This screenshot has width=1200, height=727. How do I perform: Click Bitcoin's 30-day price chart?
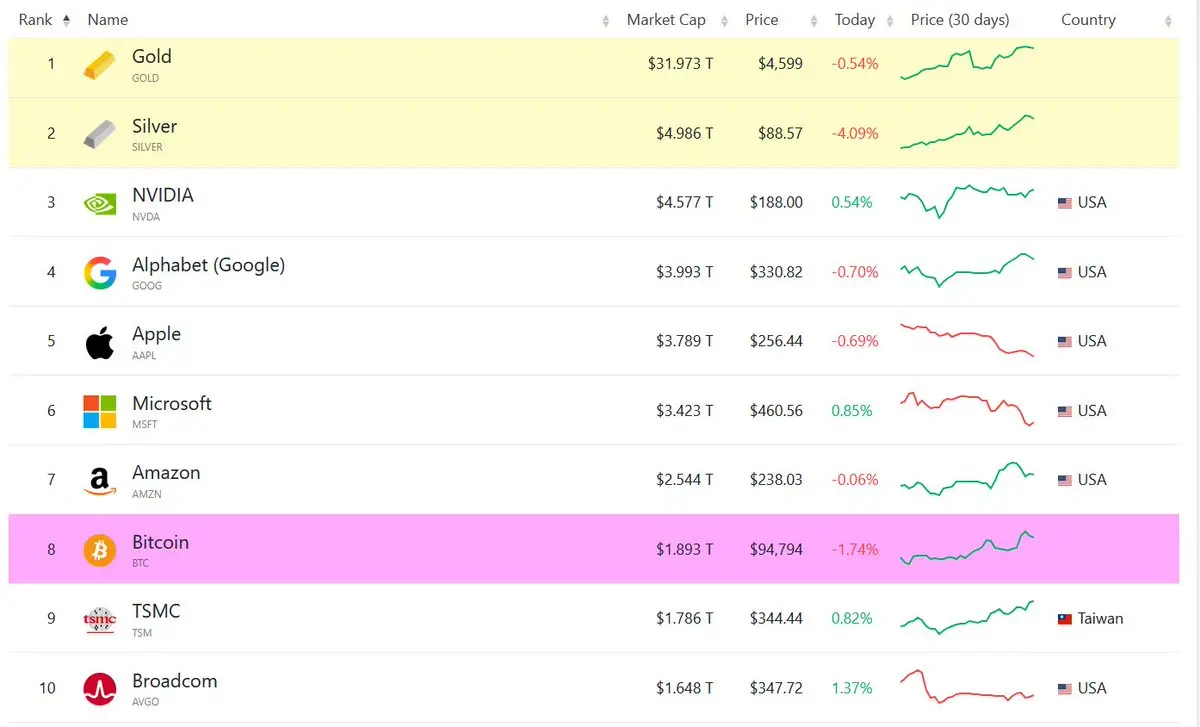pos(967,549)
